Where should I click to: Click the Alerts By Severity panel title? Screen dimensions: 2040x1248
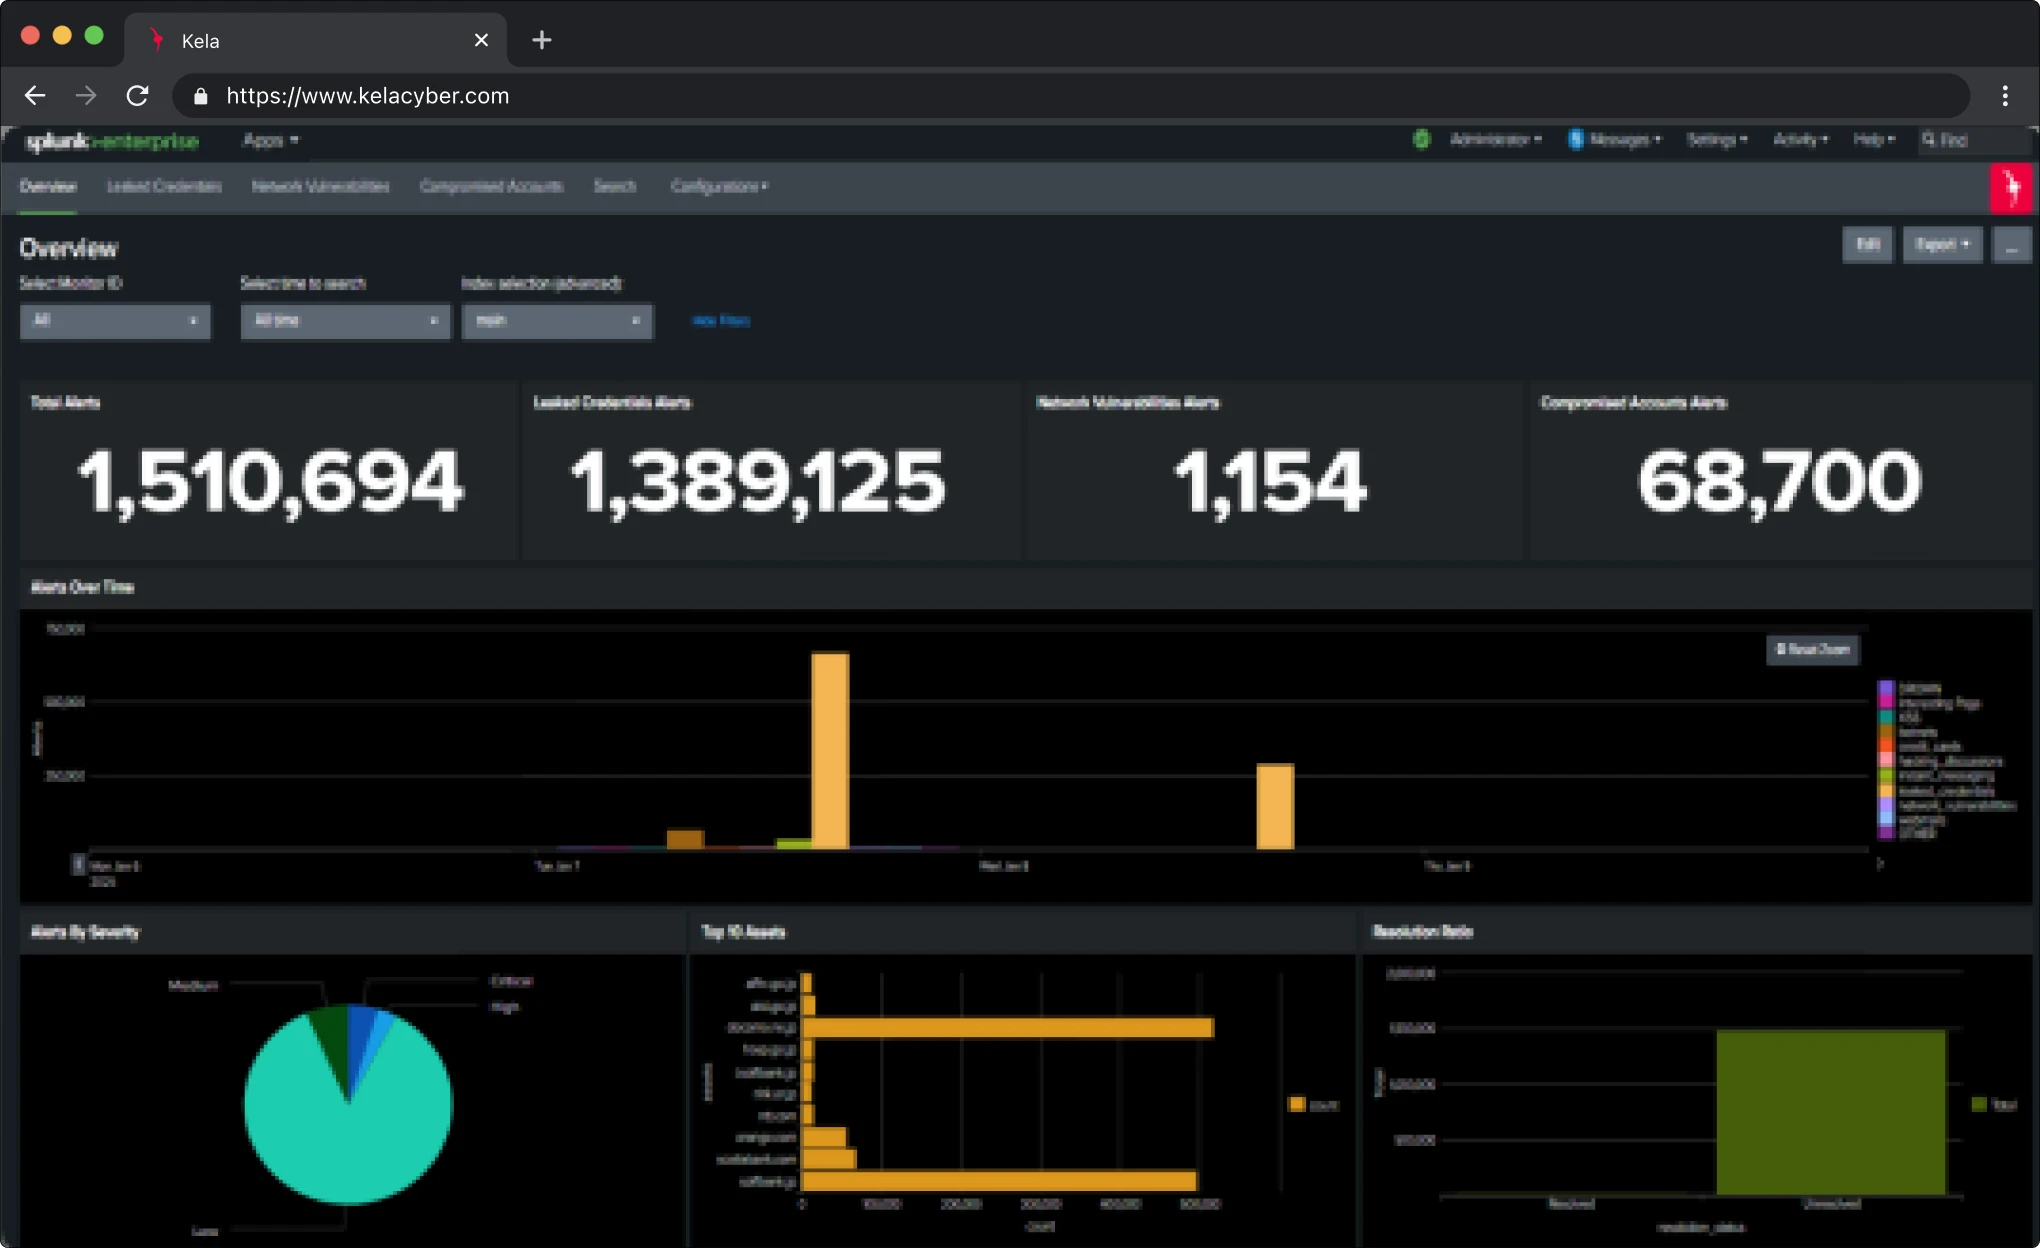click(85, 932)
